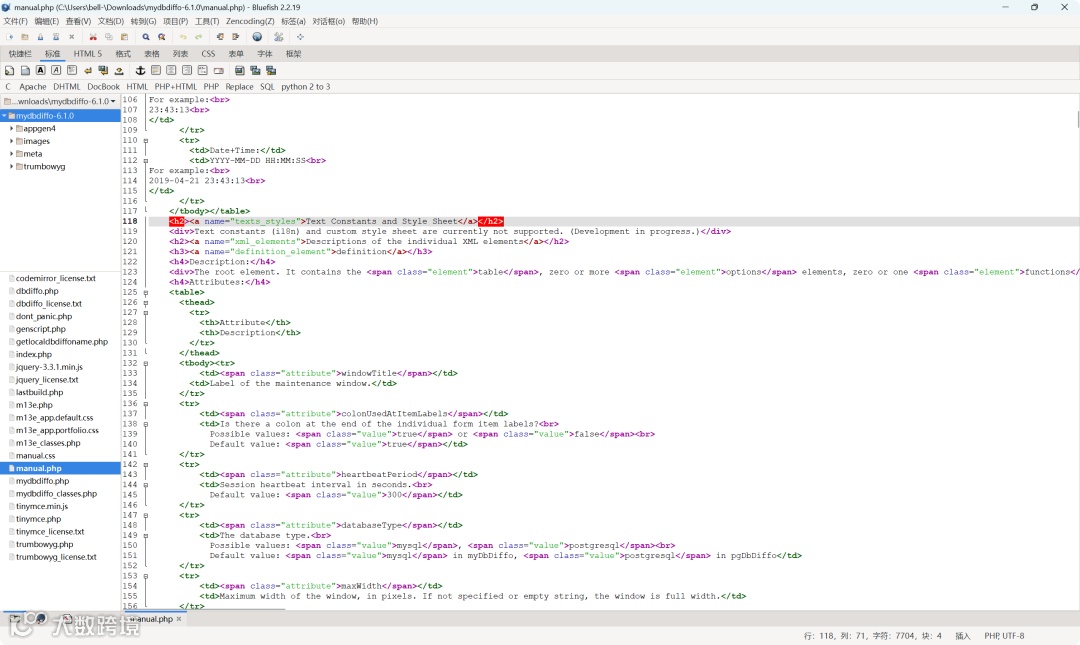The width and height of the screenshot is (1080, 645).
Task: Open python 2 to 3 snippets
Action: 305,87
